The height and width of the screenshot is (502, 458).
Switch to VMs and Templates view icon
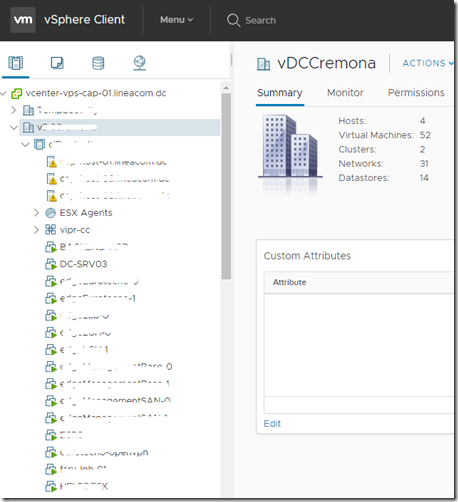click(x=57, y=63)
